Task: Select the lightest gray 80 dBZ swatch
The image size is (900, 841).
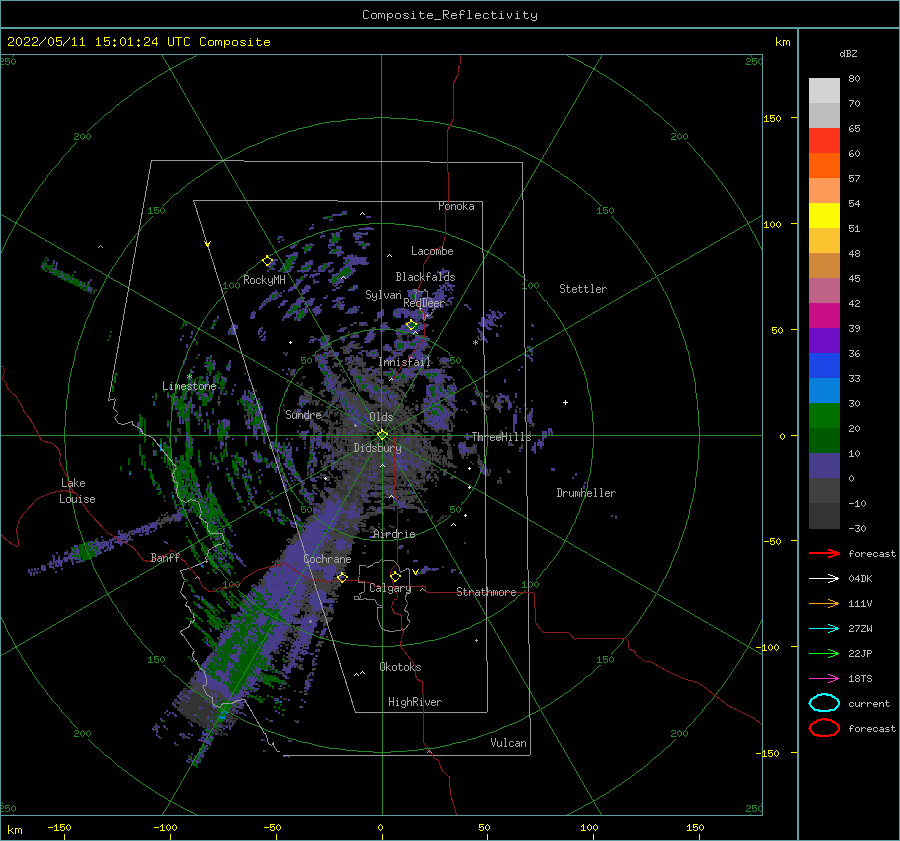Action: pyautogui.click(x=824, y=90)
